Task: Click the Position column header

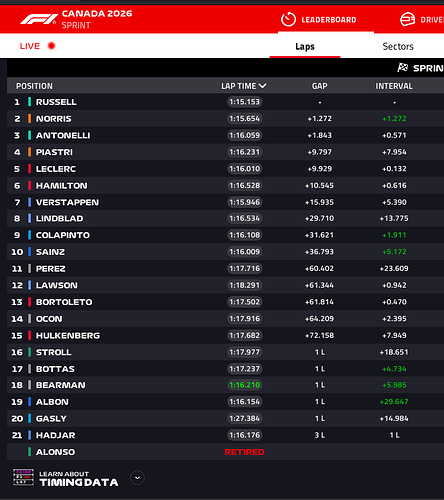Action: 34,86
